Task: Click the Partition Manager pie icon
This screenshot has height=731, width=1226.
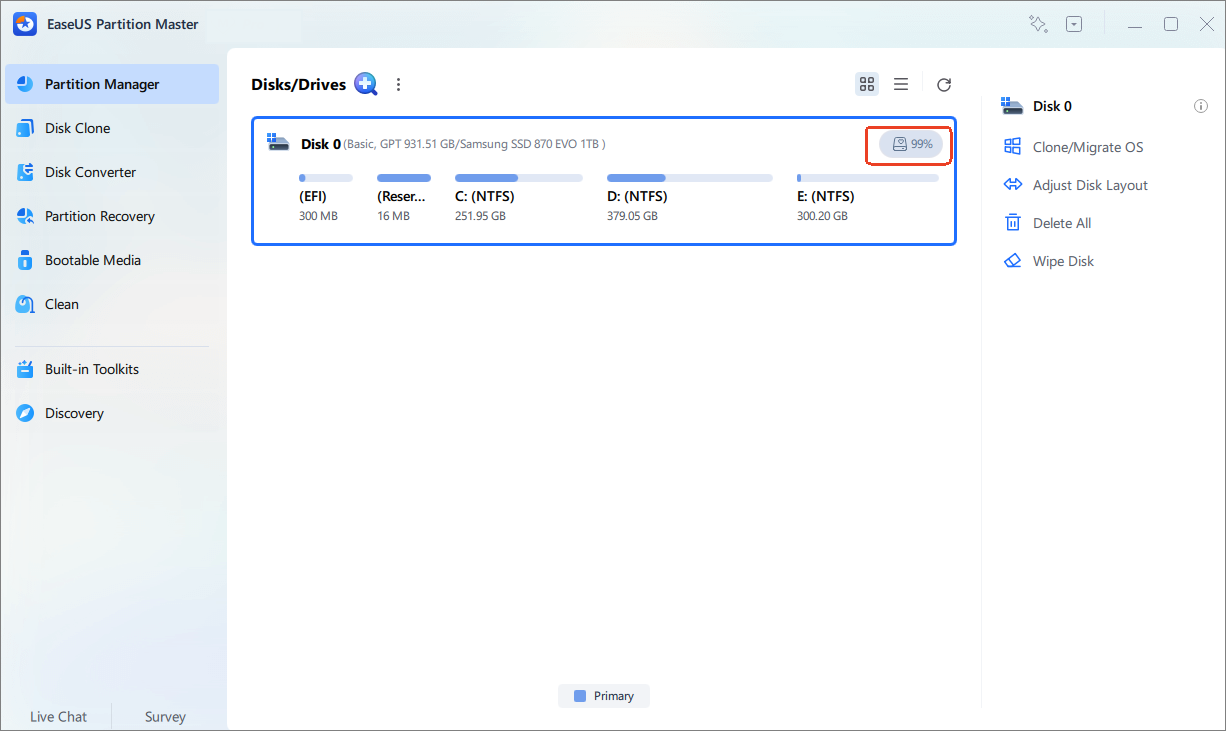Action: click(25, 84)
